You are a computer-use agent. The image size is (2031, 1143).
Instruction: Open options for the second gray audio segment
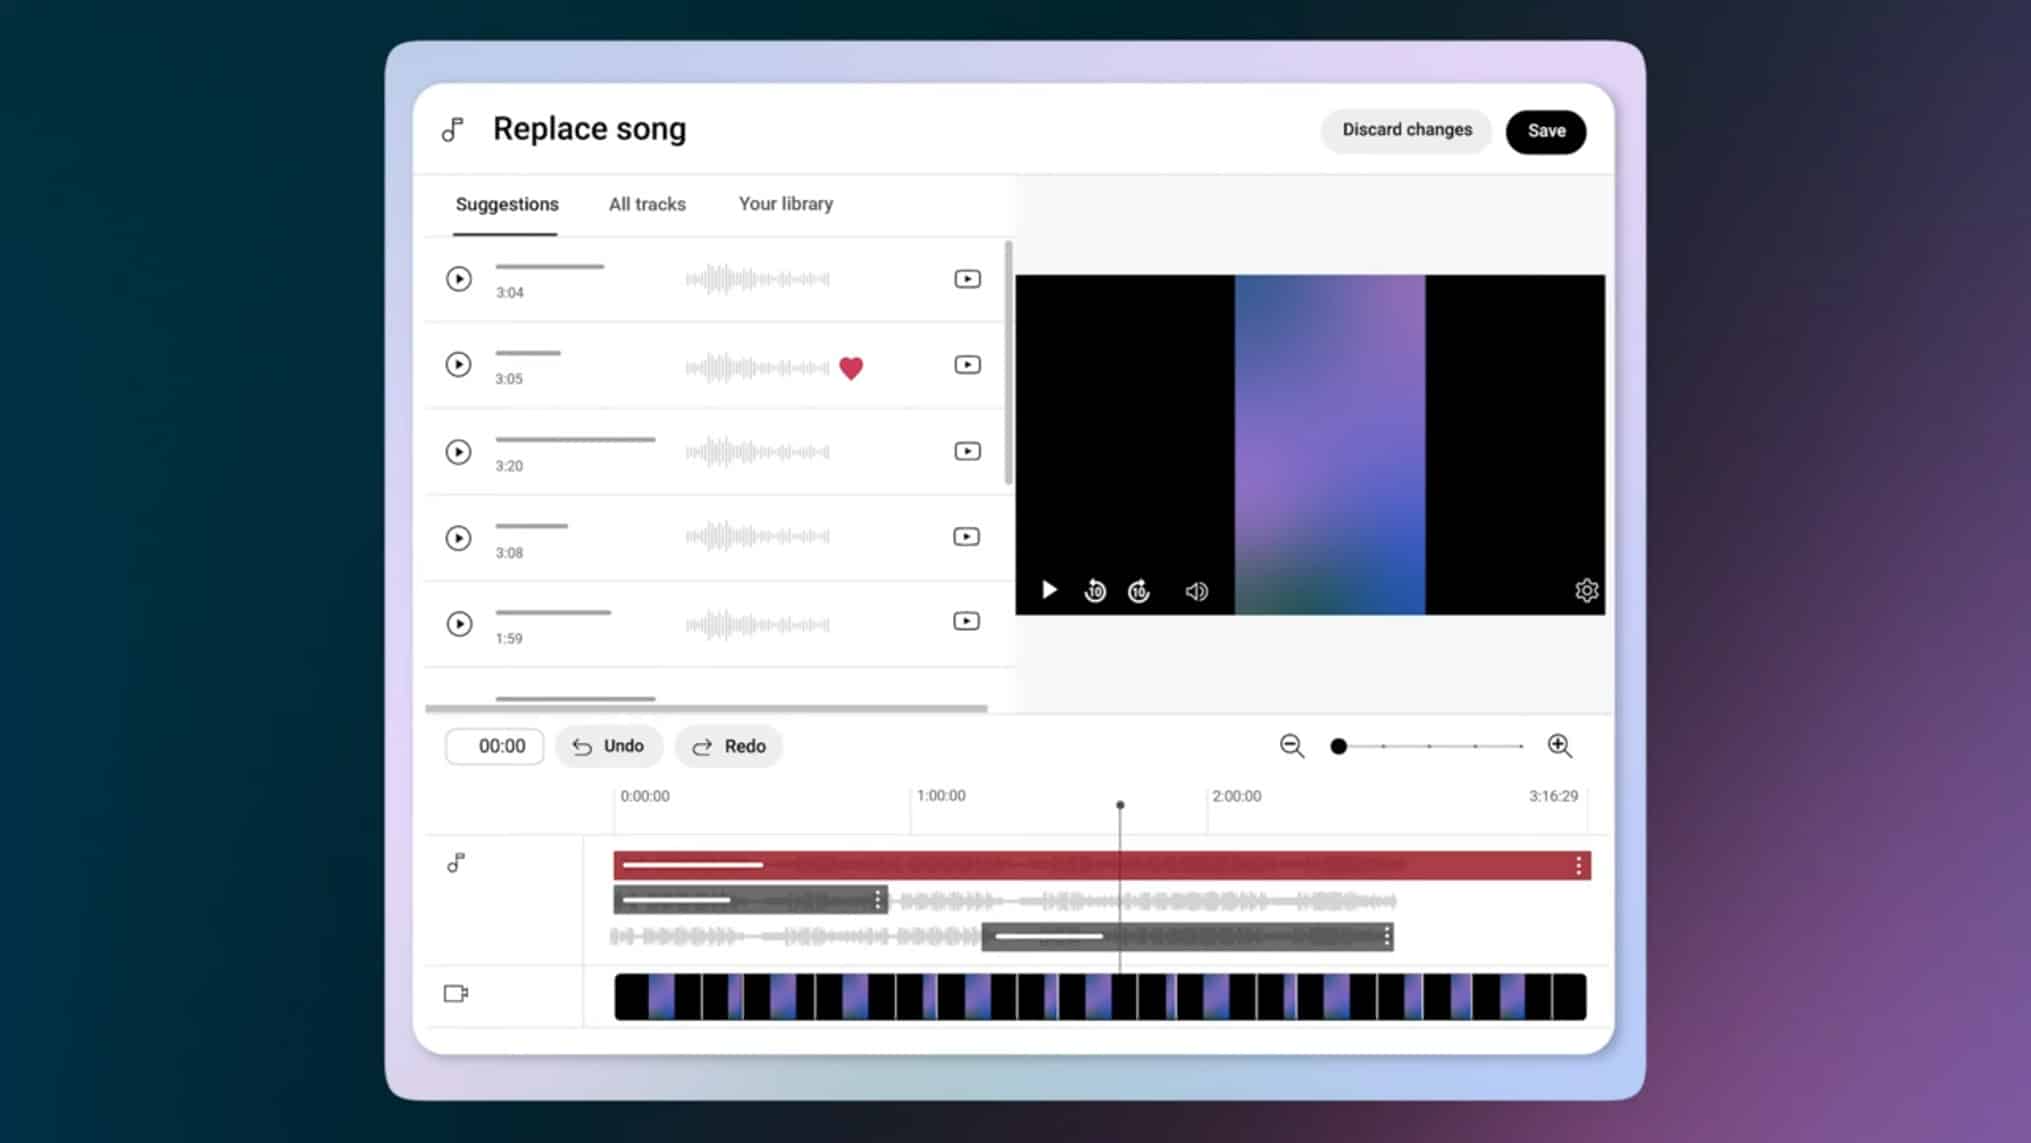[x=1385, y=937]
